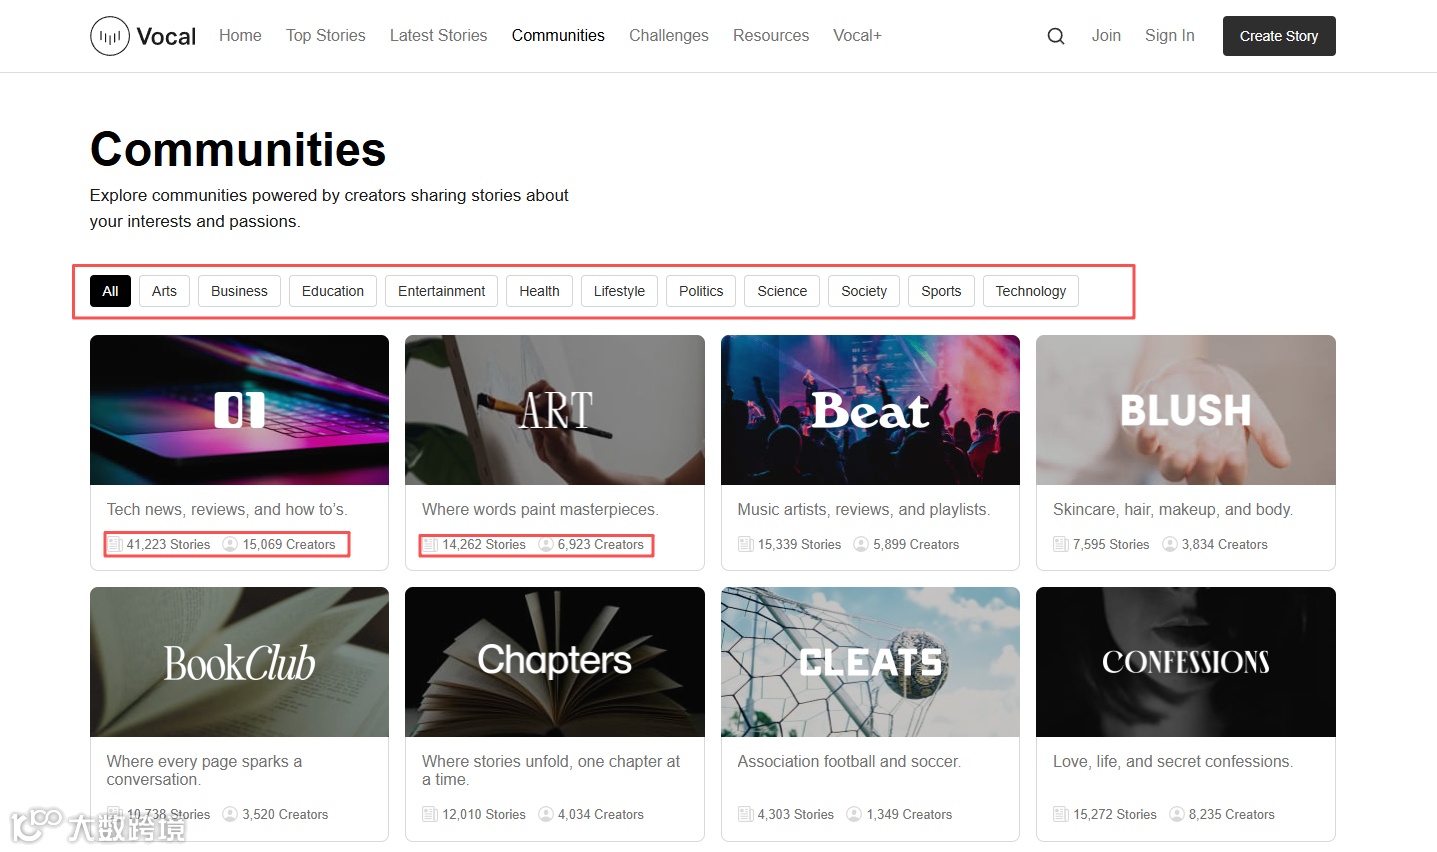Click the '41,223 Stories' count
Viewport: 1437px width, 852px height.
pos(168,544)
